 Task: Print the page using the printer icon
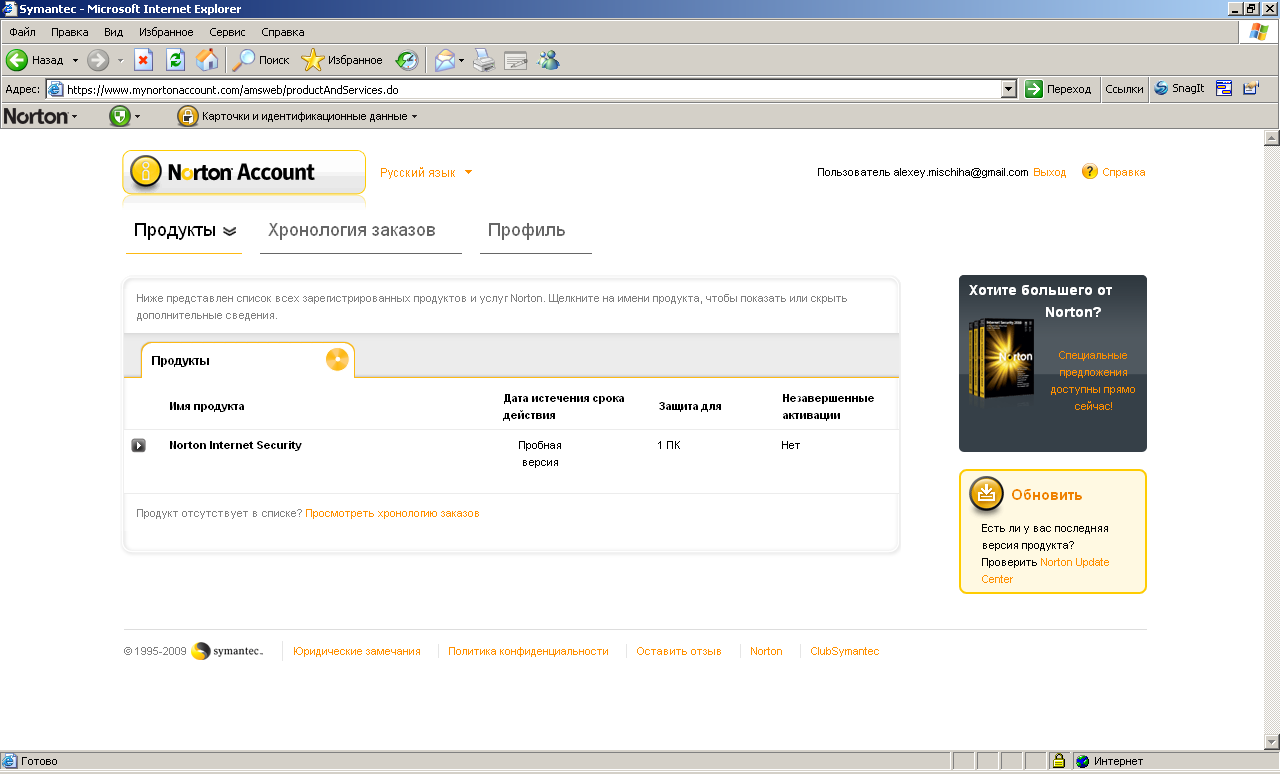(484, 60)
